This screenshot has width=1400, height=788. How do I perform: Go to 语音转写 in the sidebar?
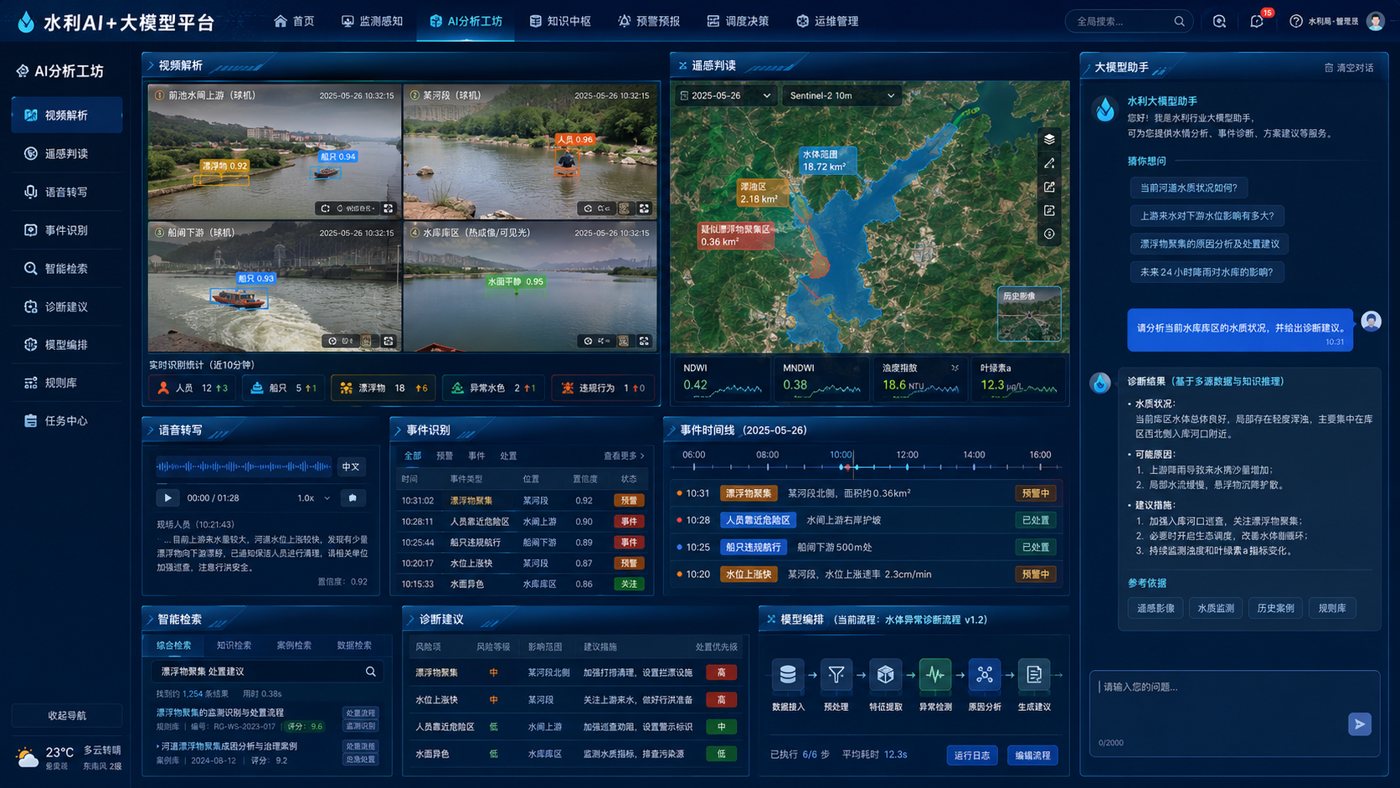pyautogui.click(x=67, y=192)
